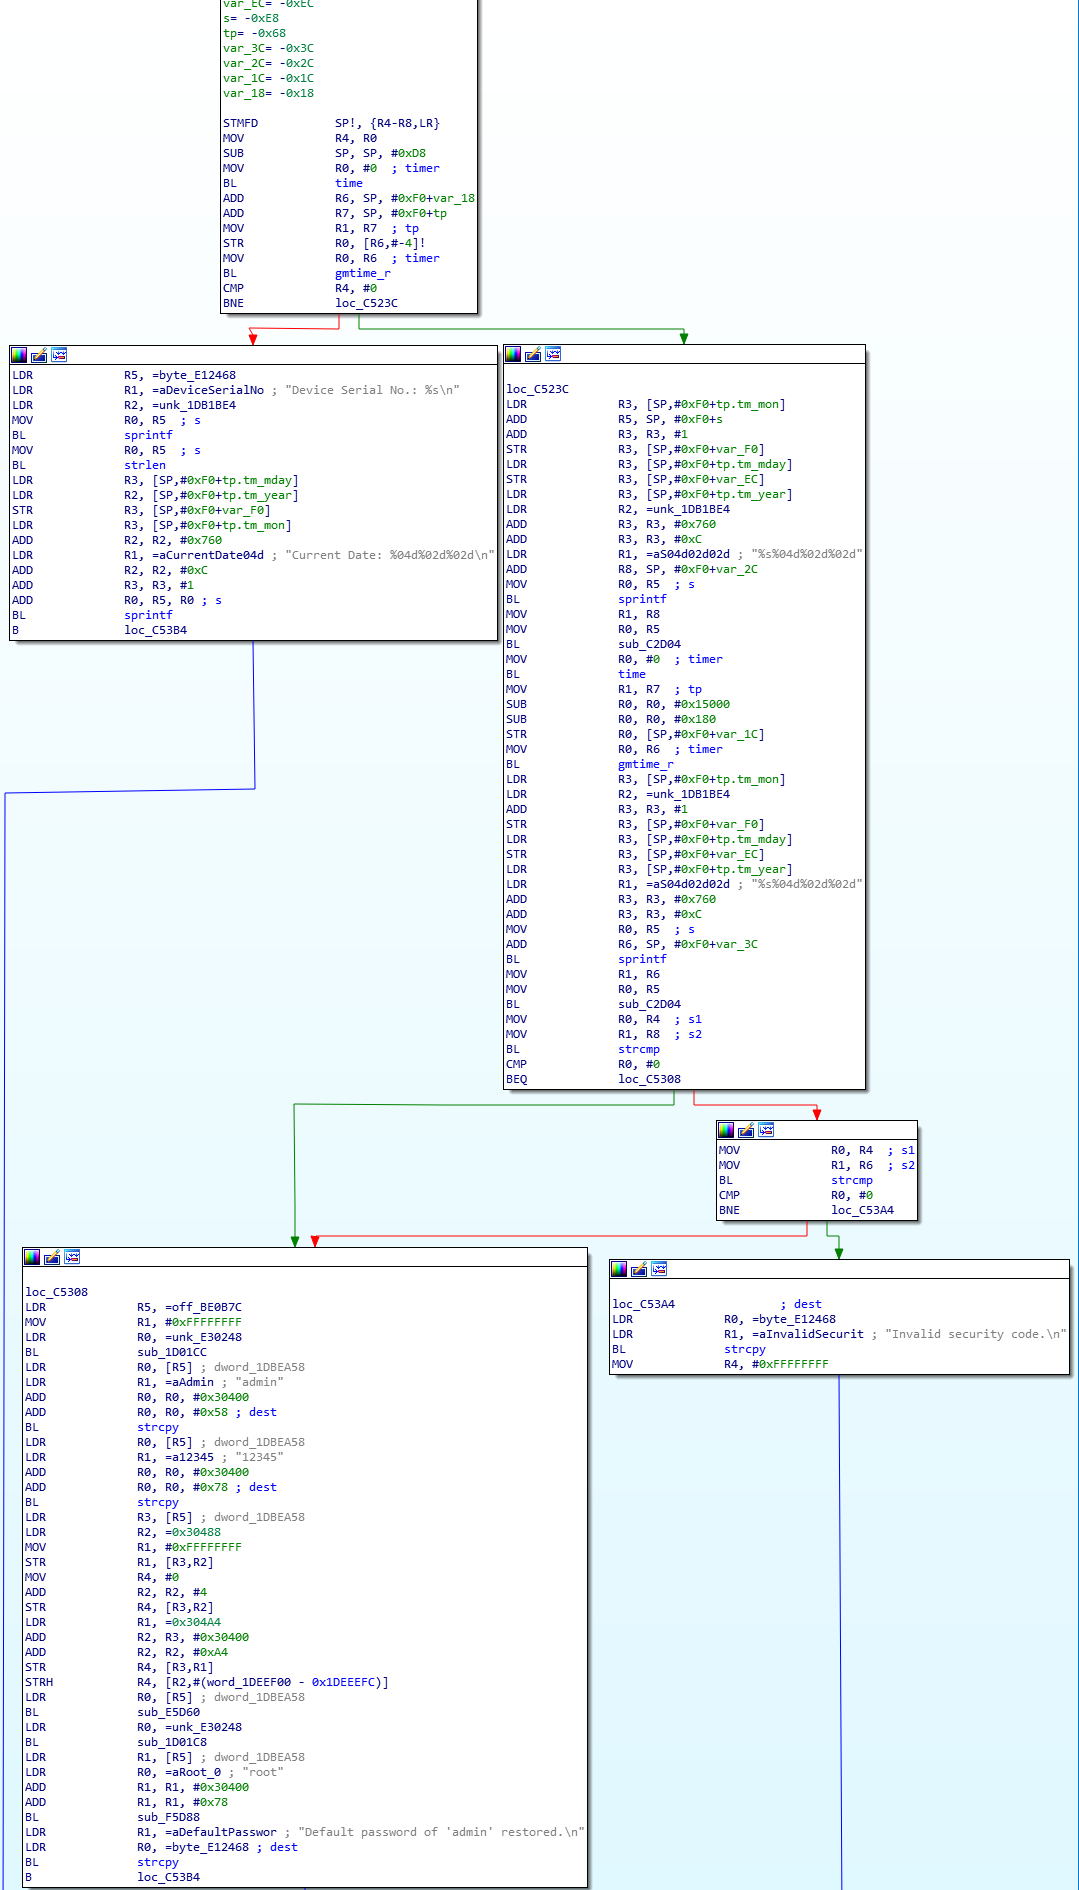This screenshot has width=1079, height=1890.
Task: Jump to sub_F5D88 call
Action: coord(168,1817)
